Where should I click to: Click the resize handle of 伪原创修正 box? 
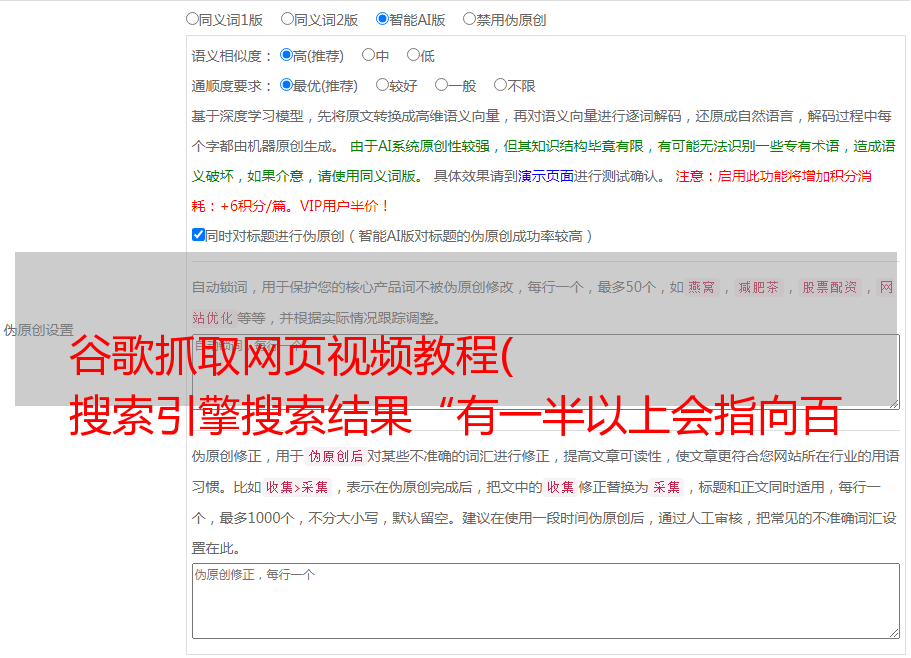pyautogui.click(x=893, y=632)
